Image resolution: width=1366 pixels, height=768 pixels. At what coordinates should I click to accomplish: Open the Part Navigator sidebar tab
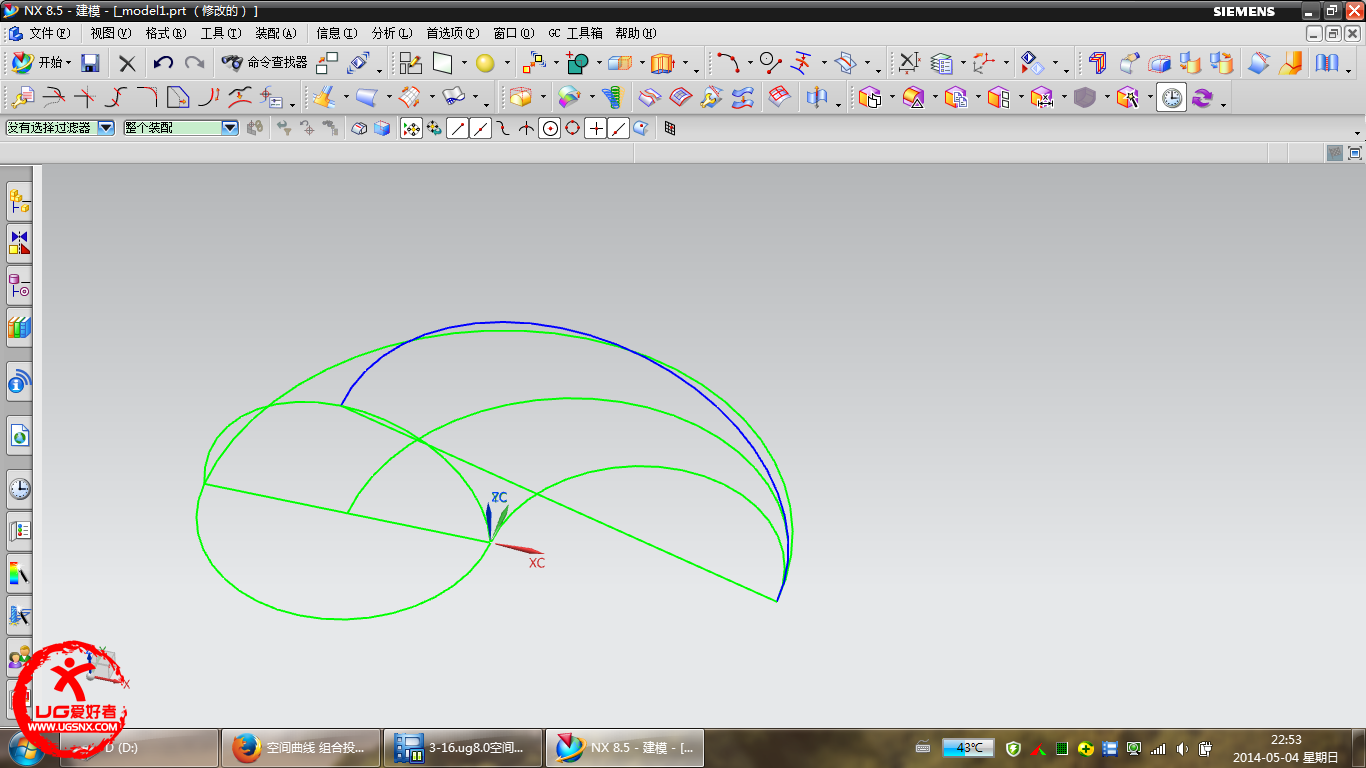point(19,285)
